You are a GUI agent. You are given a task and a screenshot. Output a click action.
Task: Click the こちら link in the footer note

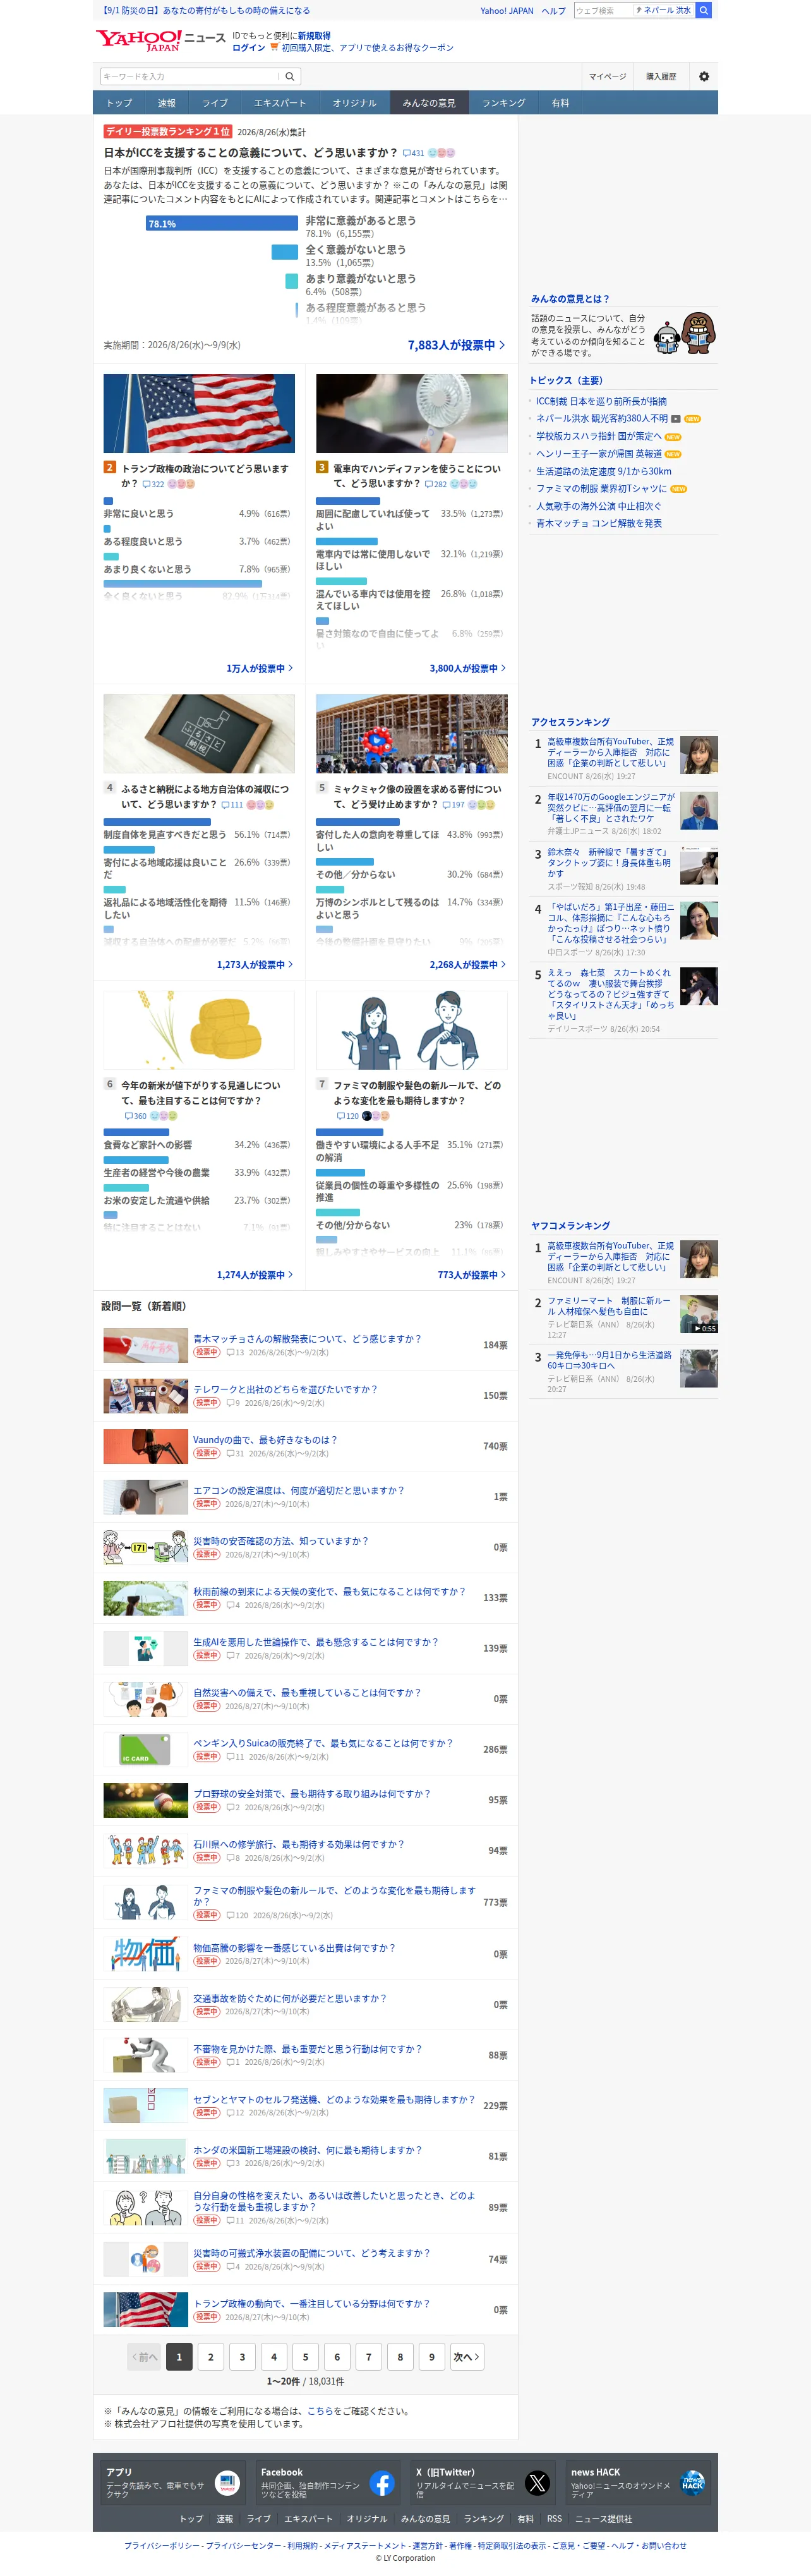pyautogui.click(x=320, y=2410)
